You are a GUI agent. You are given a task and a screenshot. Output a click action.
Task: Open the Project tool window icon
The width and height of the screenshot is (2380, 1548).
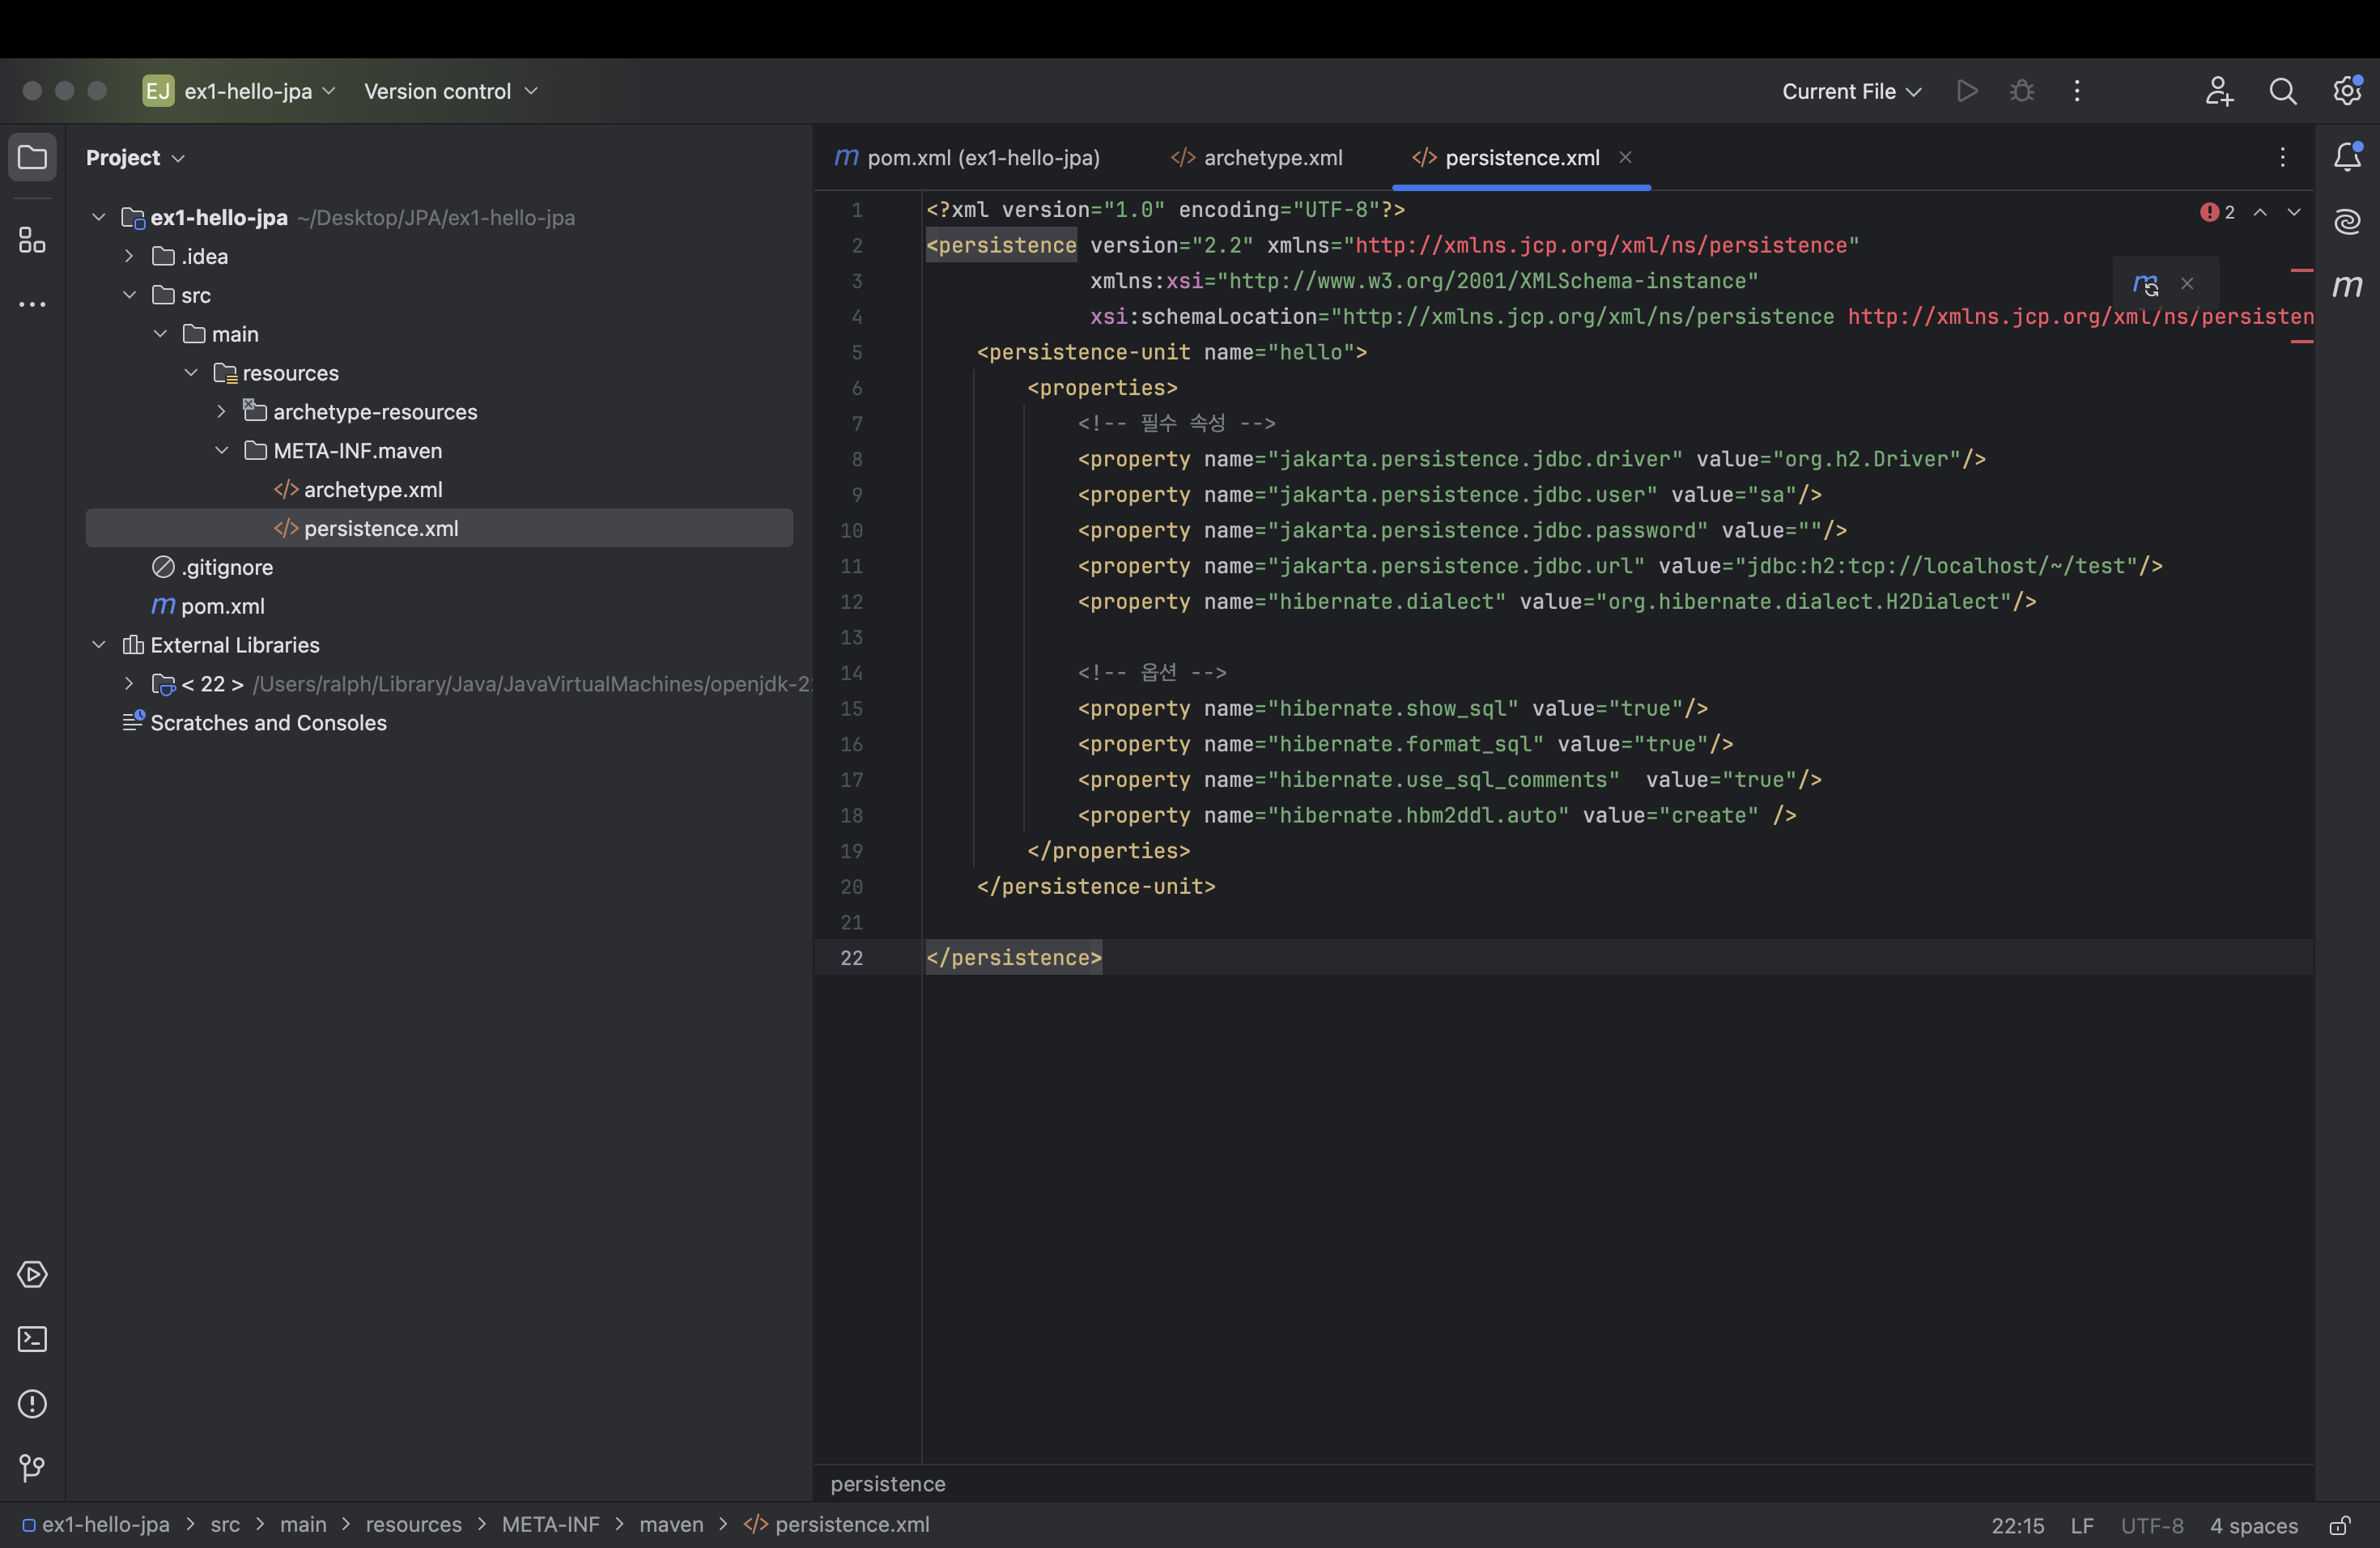point(32,157)
